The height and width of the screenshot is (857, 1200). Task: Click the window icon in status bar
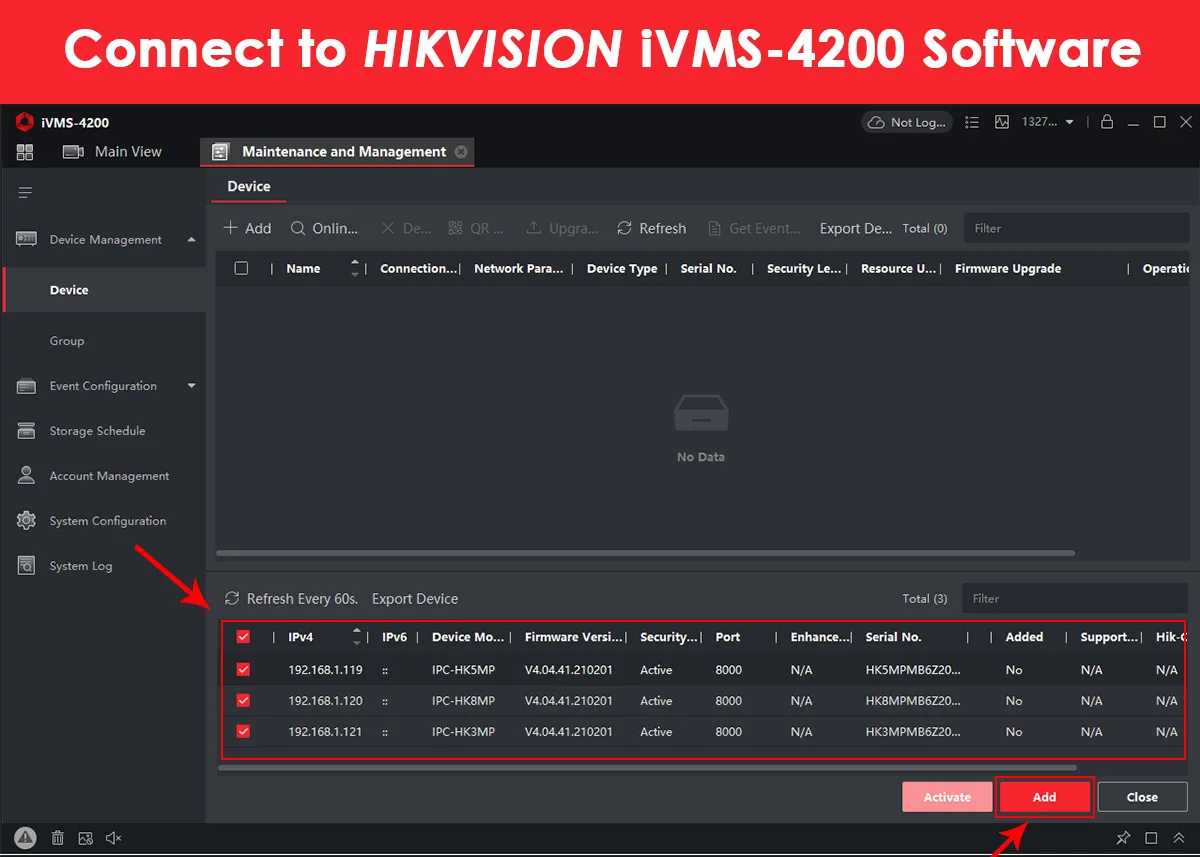(x=1151, y=838)
